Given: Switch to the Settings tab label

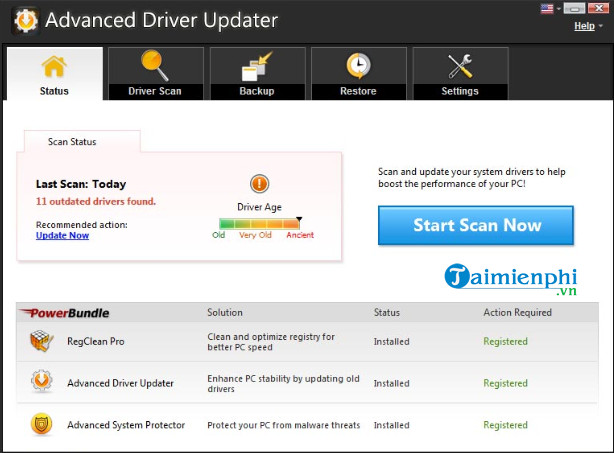Looking at the screenshot, I should (x=460, y=91).
